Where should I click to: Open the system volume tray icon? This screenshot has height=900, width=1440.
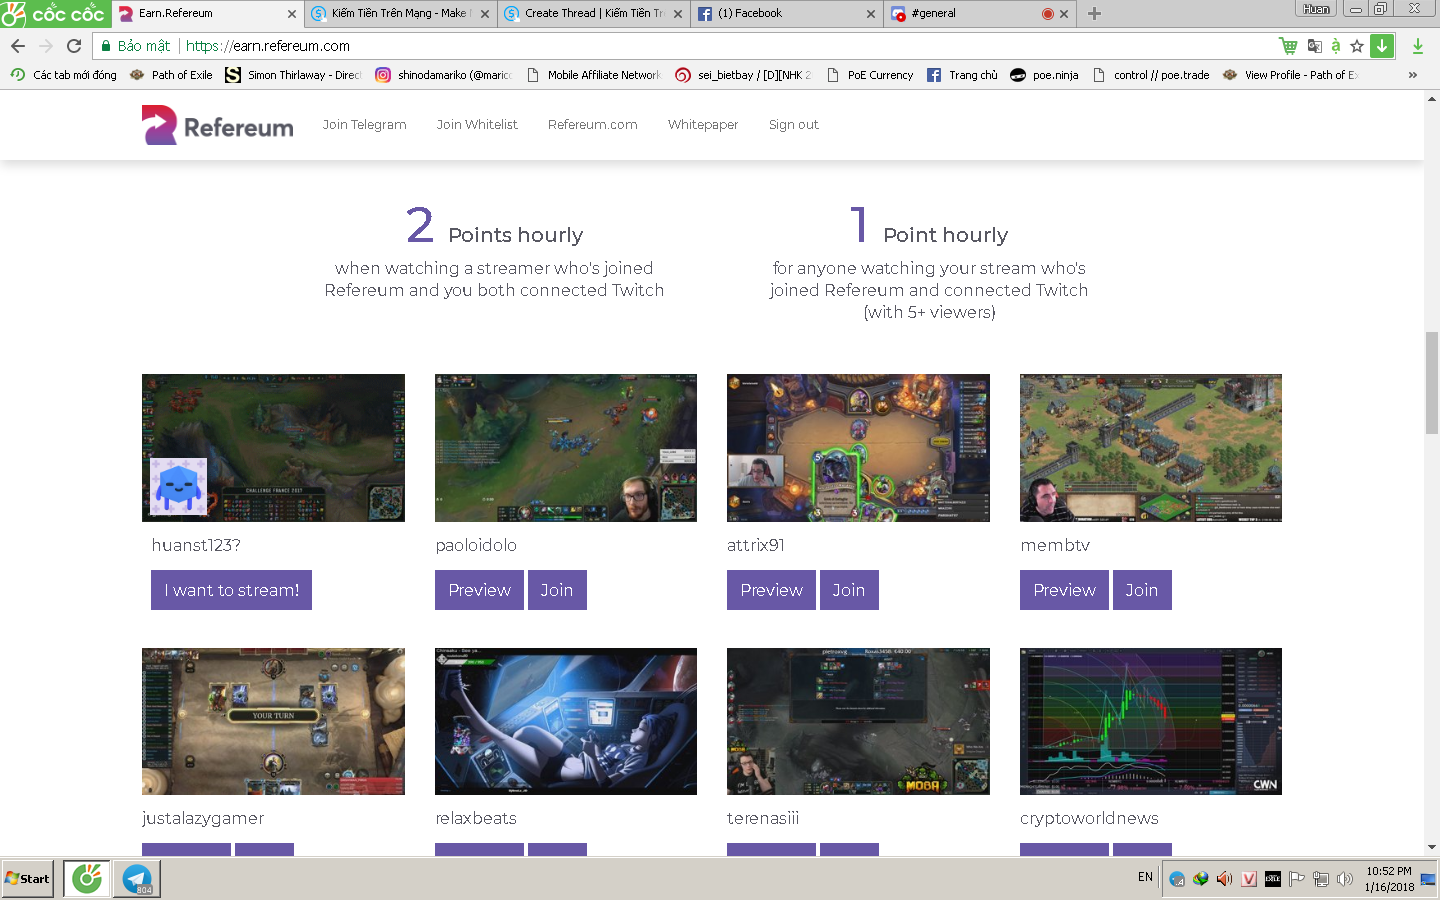[x=1345, y=879]
